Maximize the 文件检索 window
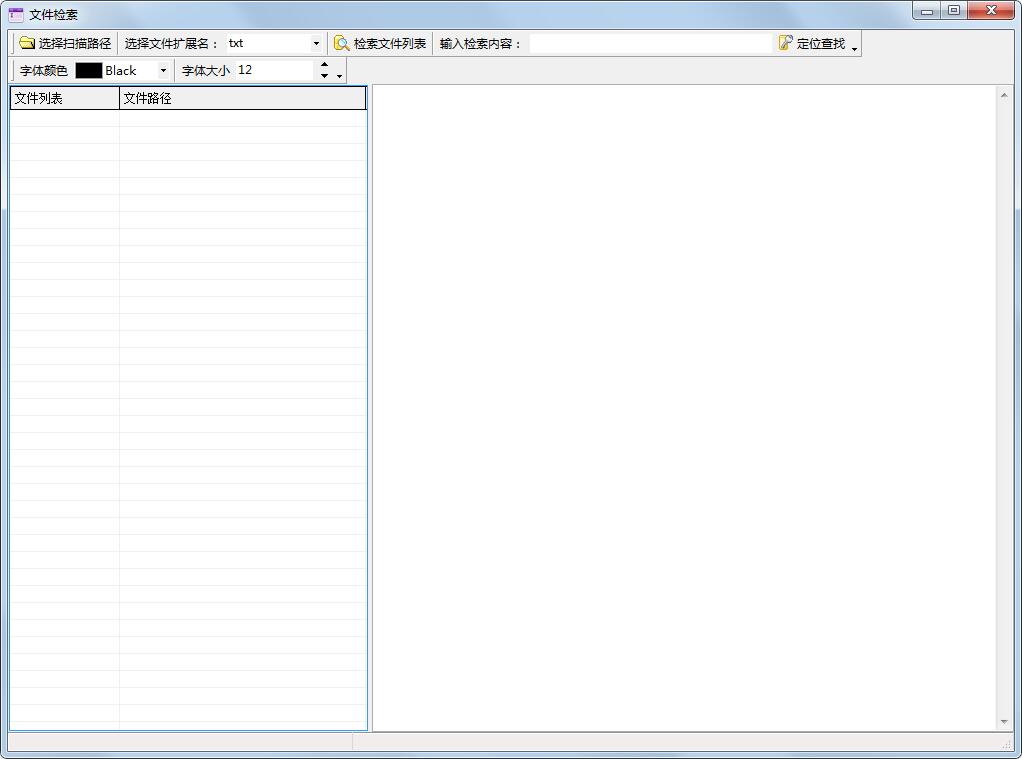This screenshot has width=1022, height=759. (954, 11)
